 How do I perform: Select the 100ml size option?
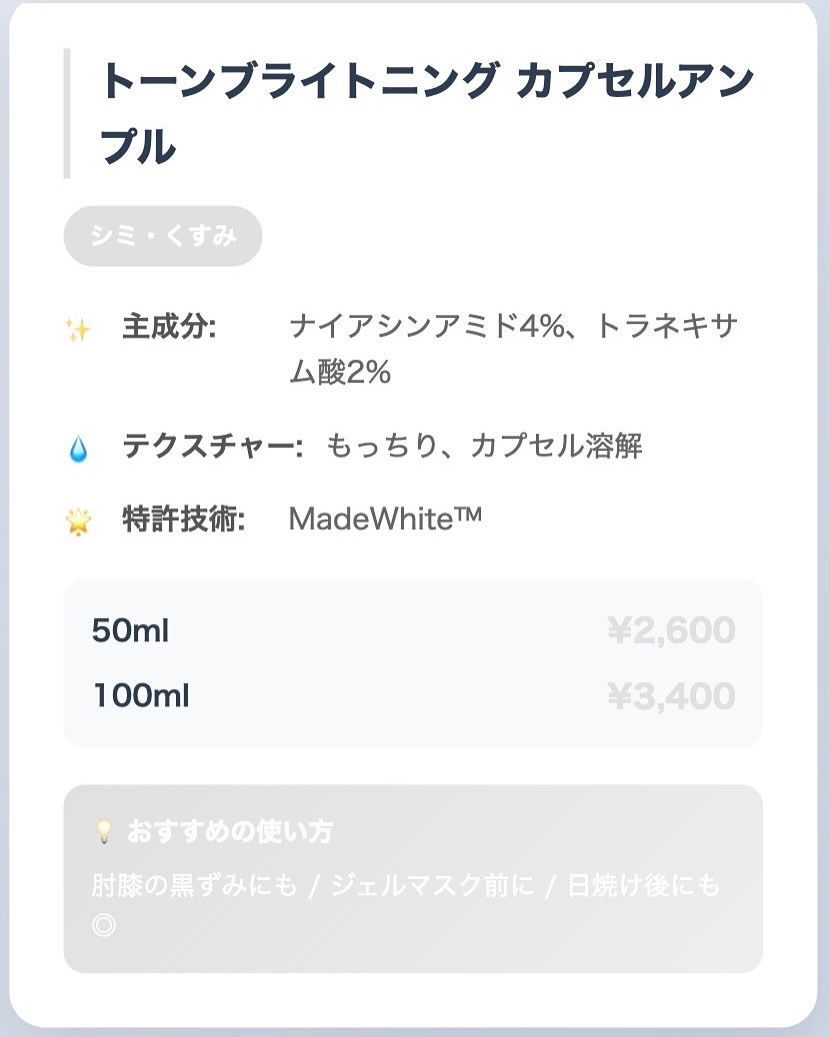(x=141, y=695)
